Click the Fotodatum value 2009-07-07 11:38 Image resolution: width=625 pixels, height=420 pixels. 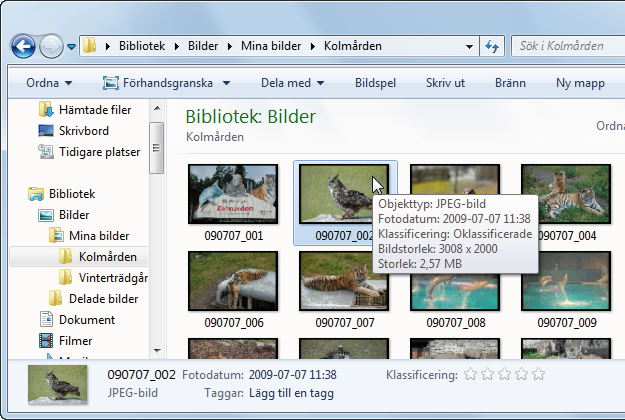click(293, 375)
